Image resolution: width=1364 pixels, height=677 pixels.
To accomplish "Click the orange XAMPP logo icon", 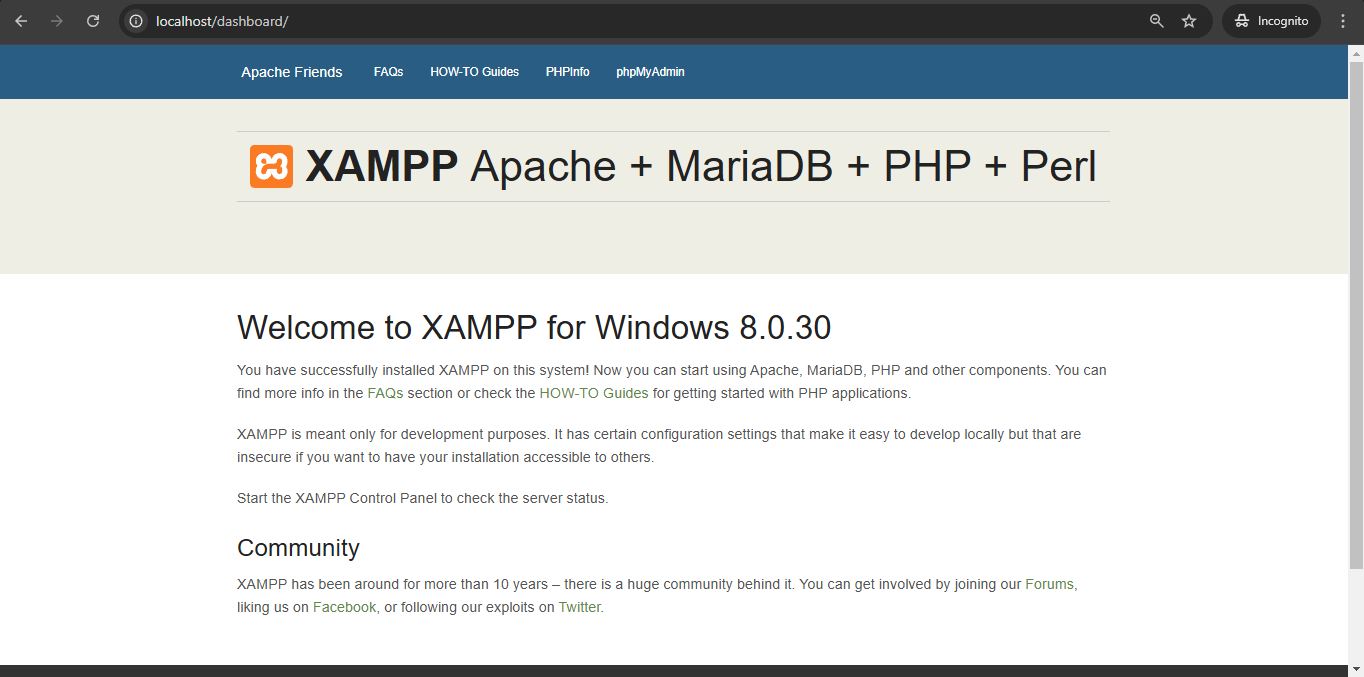I will 271,166.
